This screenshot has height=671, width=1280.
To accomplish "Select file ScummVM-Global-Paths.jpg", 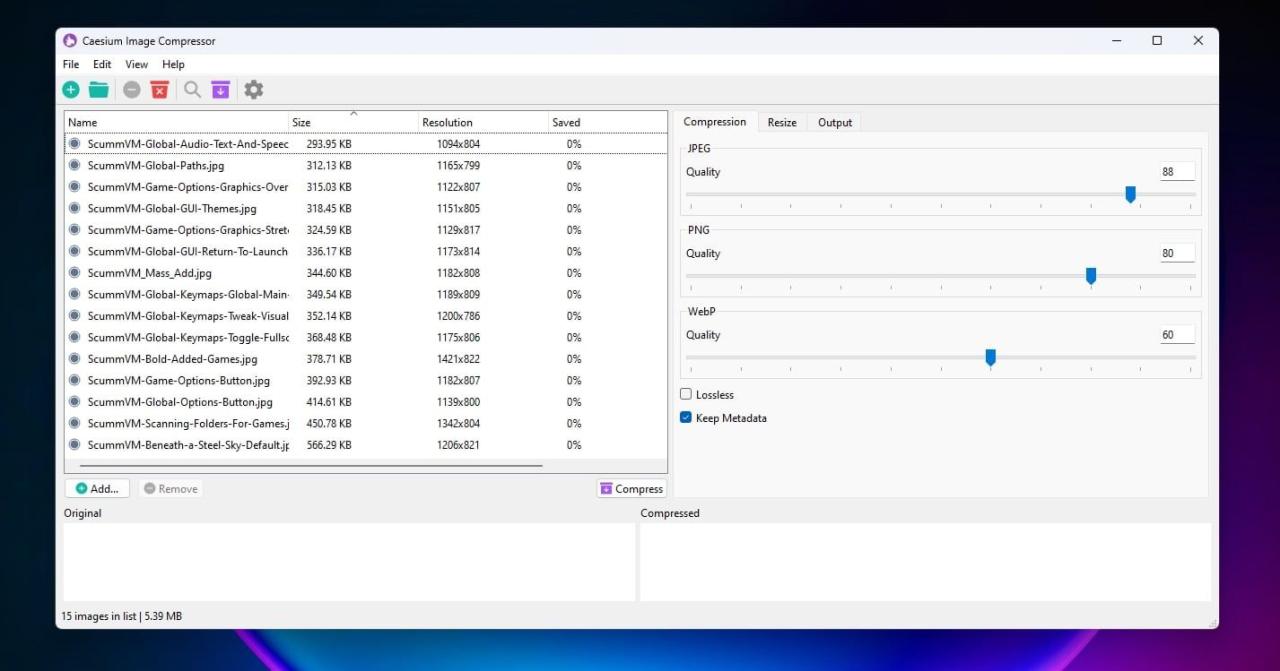I will 366,166.
